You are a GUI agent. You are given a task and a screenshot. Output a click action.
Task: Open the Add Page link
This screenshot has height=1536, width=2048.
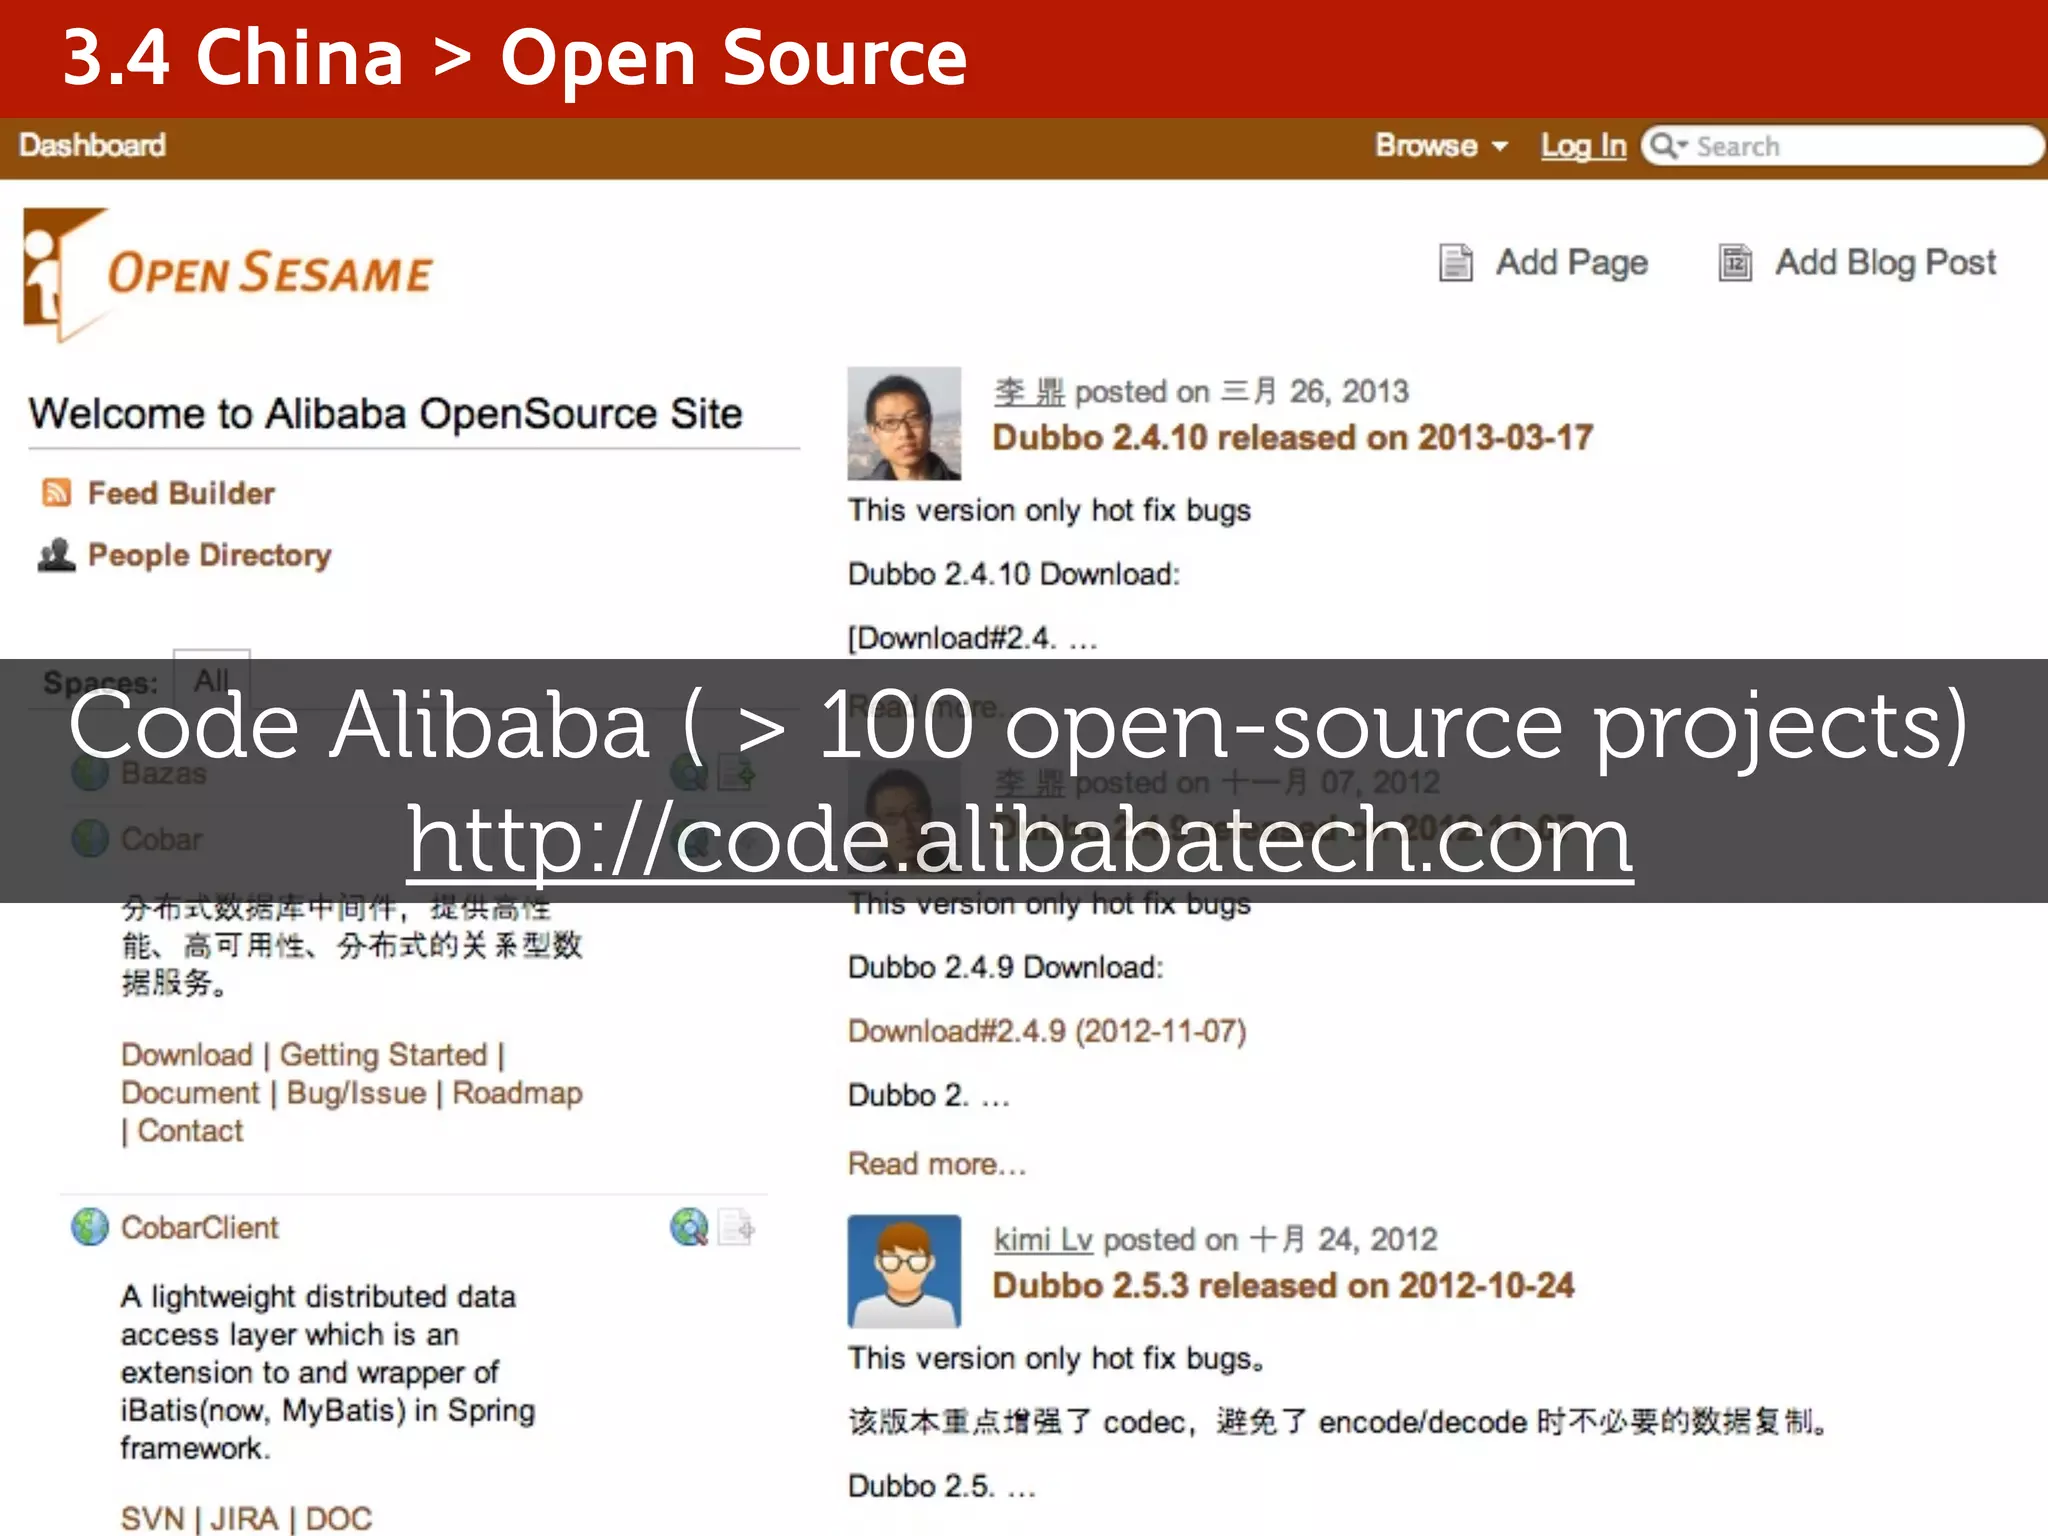[1571, 263]
